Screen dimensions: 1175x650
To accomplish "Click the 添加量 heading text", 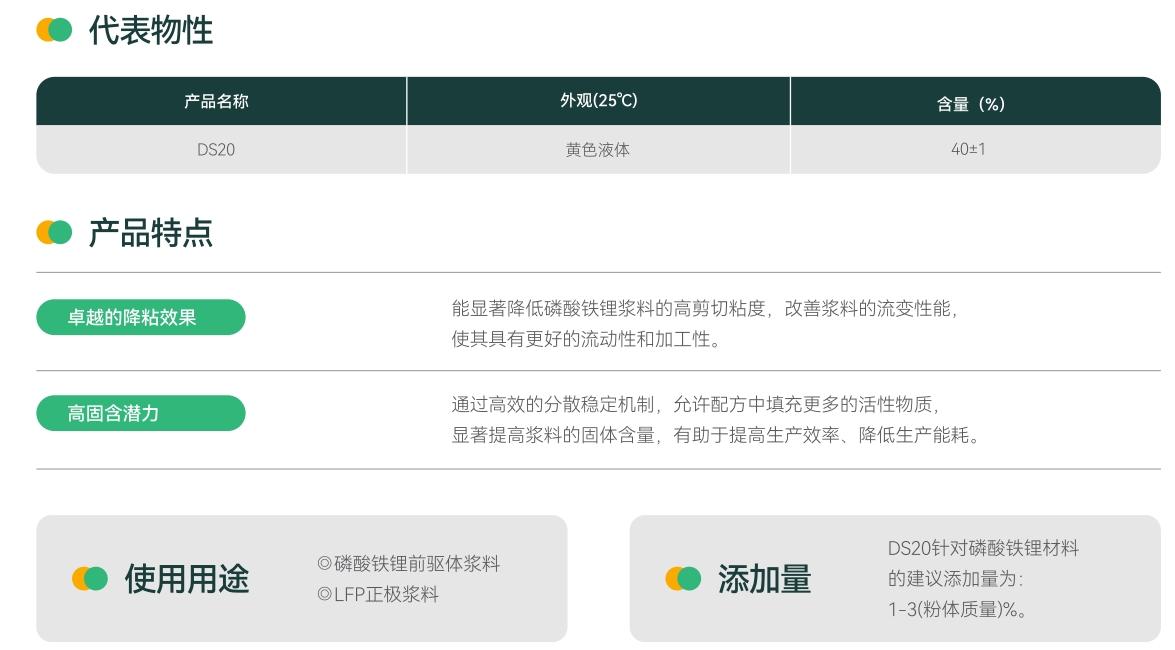I will 764,578.
